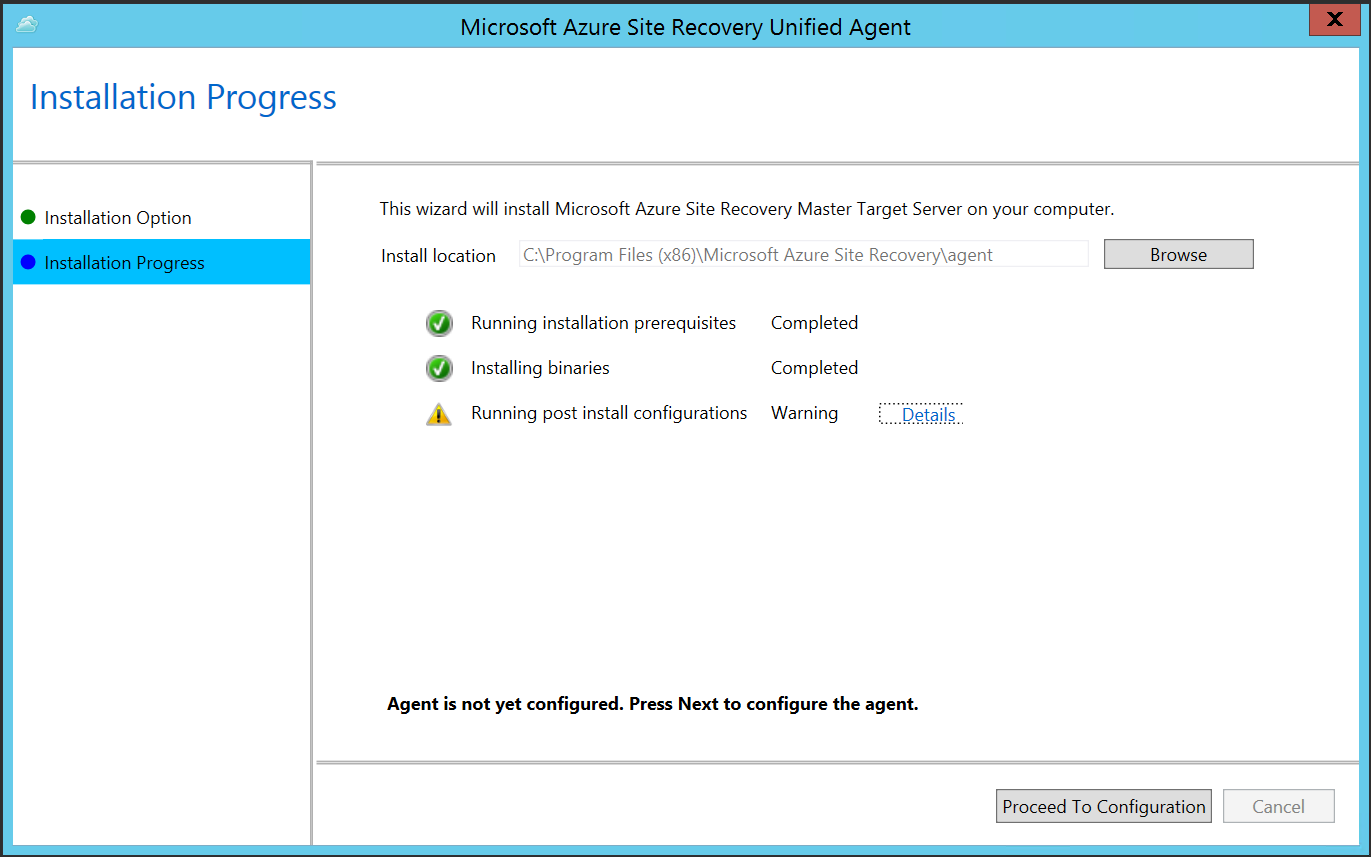
Task: Click the Completed status for Installing binaries
Action: [x=814, y=368]
